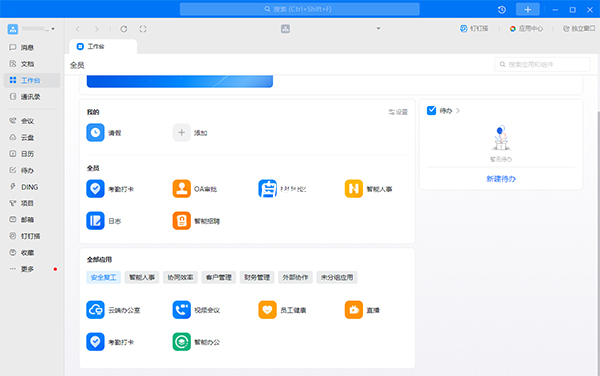
Task: Click the blue 待办 checkbox icon
Action: pos(431,111)
